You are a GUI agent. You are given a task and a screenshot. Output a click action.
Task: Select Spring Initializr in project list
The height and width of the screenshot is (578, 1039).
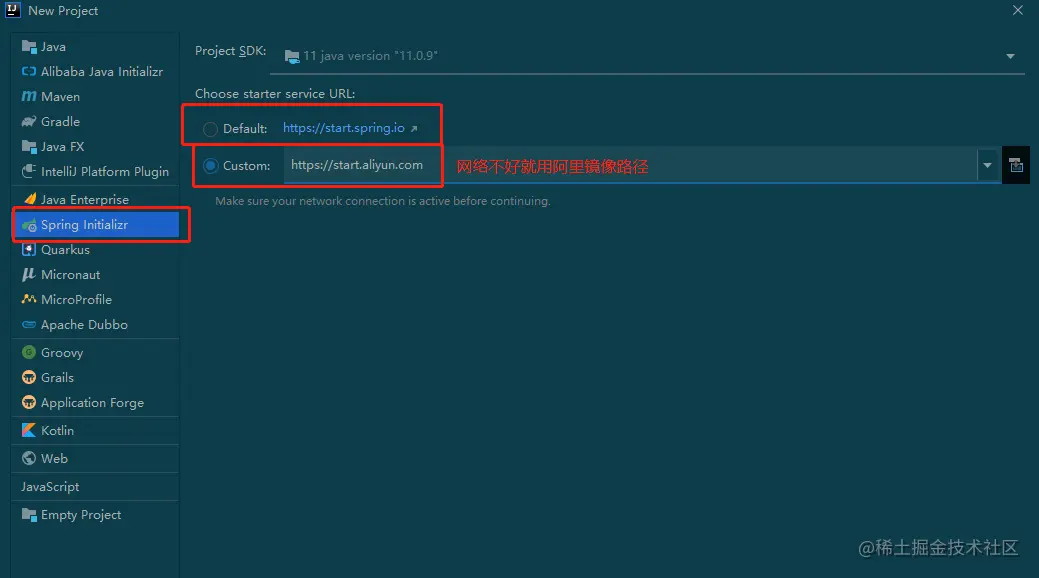pyautogui.click(x=95, y=225)
